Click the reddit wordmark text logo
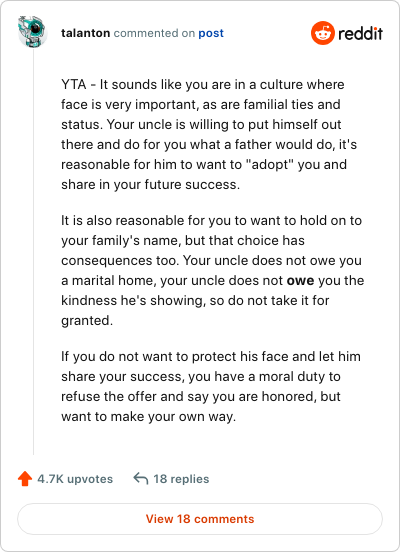Screen dimensions: 400x552 tap(360, 33)
